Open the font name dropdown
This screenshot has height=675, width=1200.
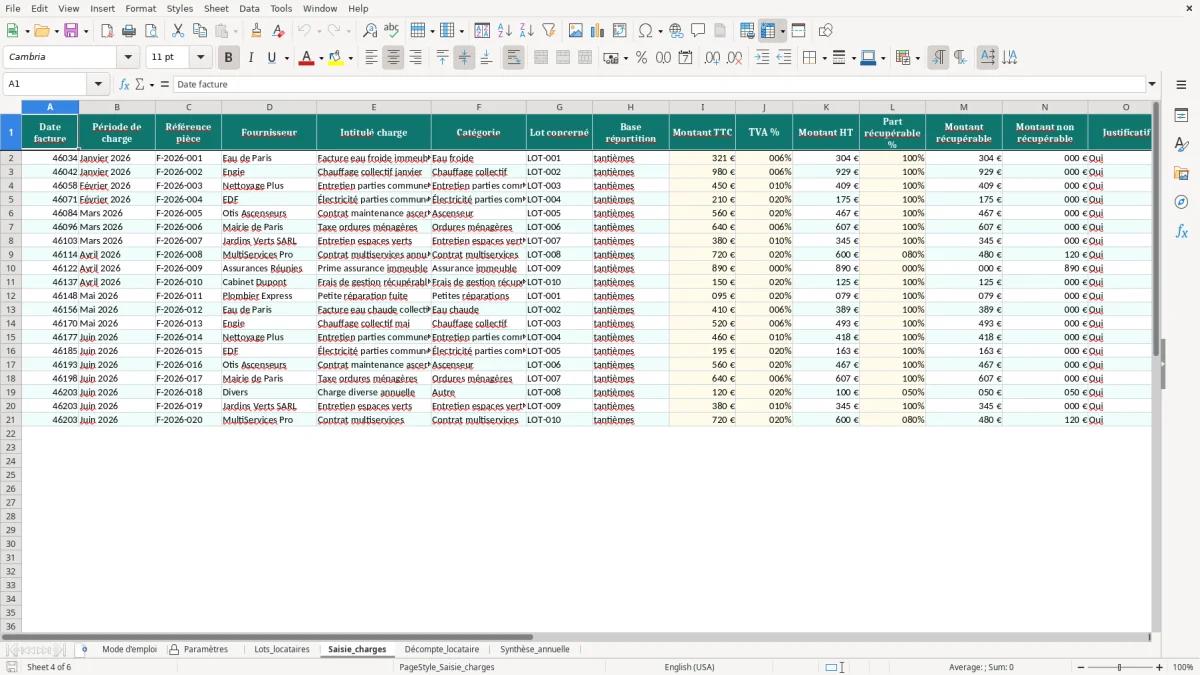point(128,57)
